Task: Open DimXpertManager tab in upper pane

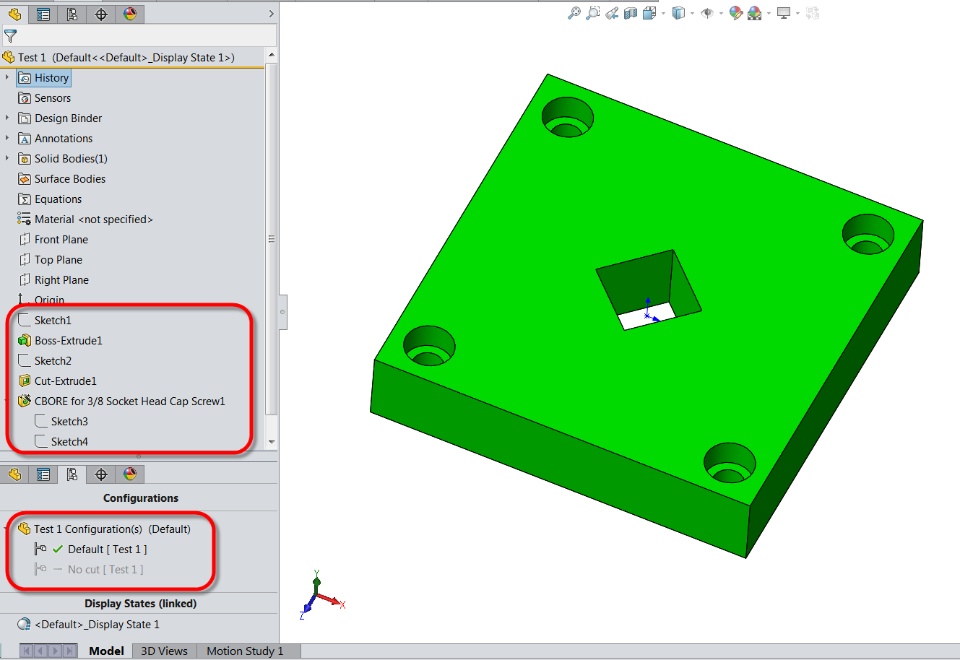Action: [x=101, y=14]
